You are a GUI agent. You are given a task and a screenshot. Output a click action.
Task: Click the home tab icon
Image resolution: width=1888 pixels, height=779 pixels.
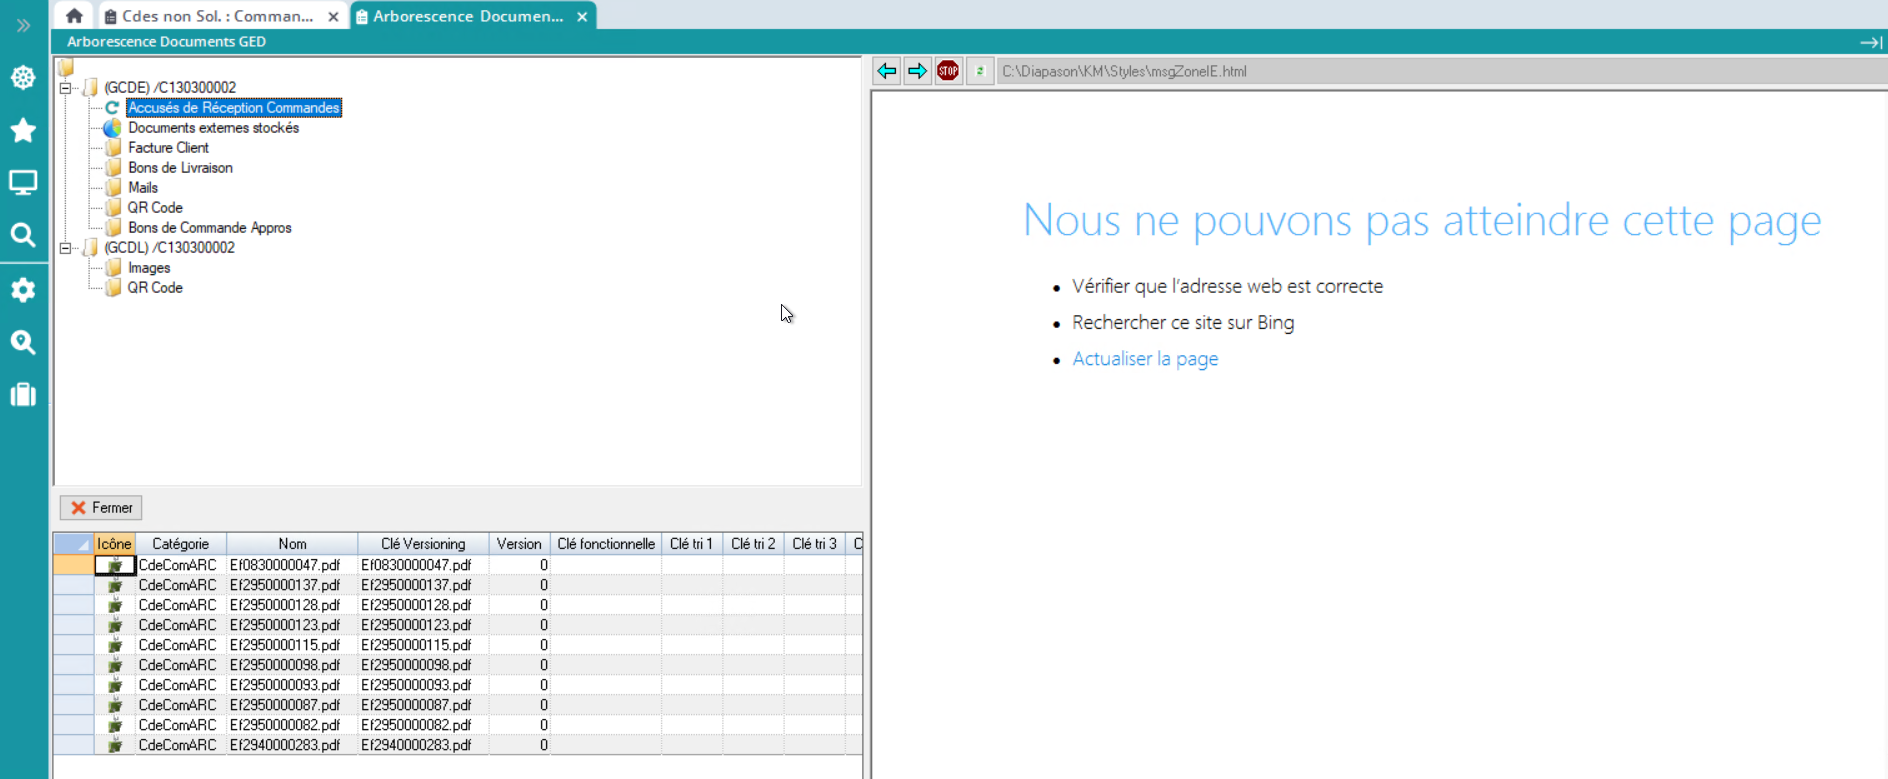point(74,16)
